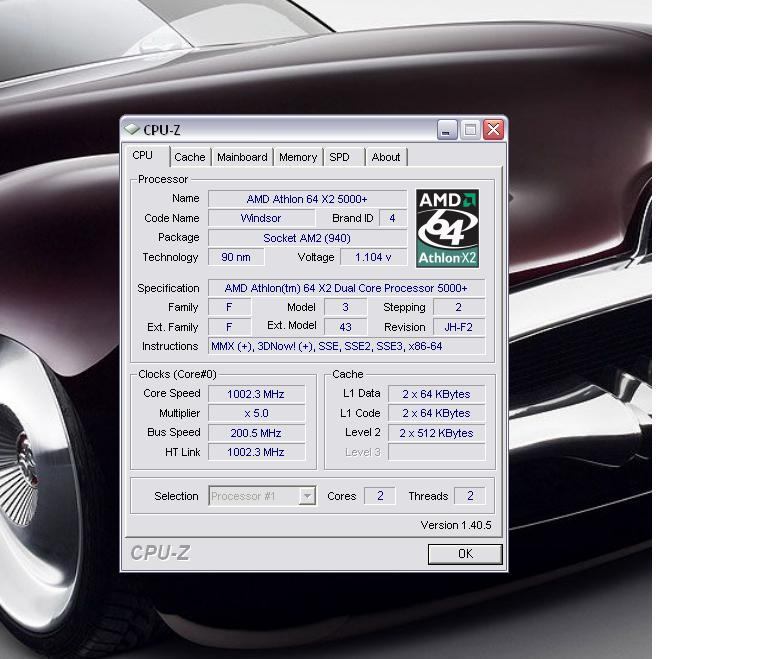Image resolution: width=760 pixels, height=659 pixels.
Task: Click the Name field AMD Athlon 64 X2 5000+
Action: pyautogui.click(x=307, y=199)
